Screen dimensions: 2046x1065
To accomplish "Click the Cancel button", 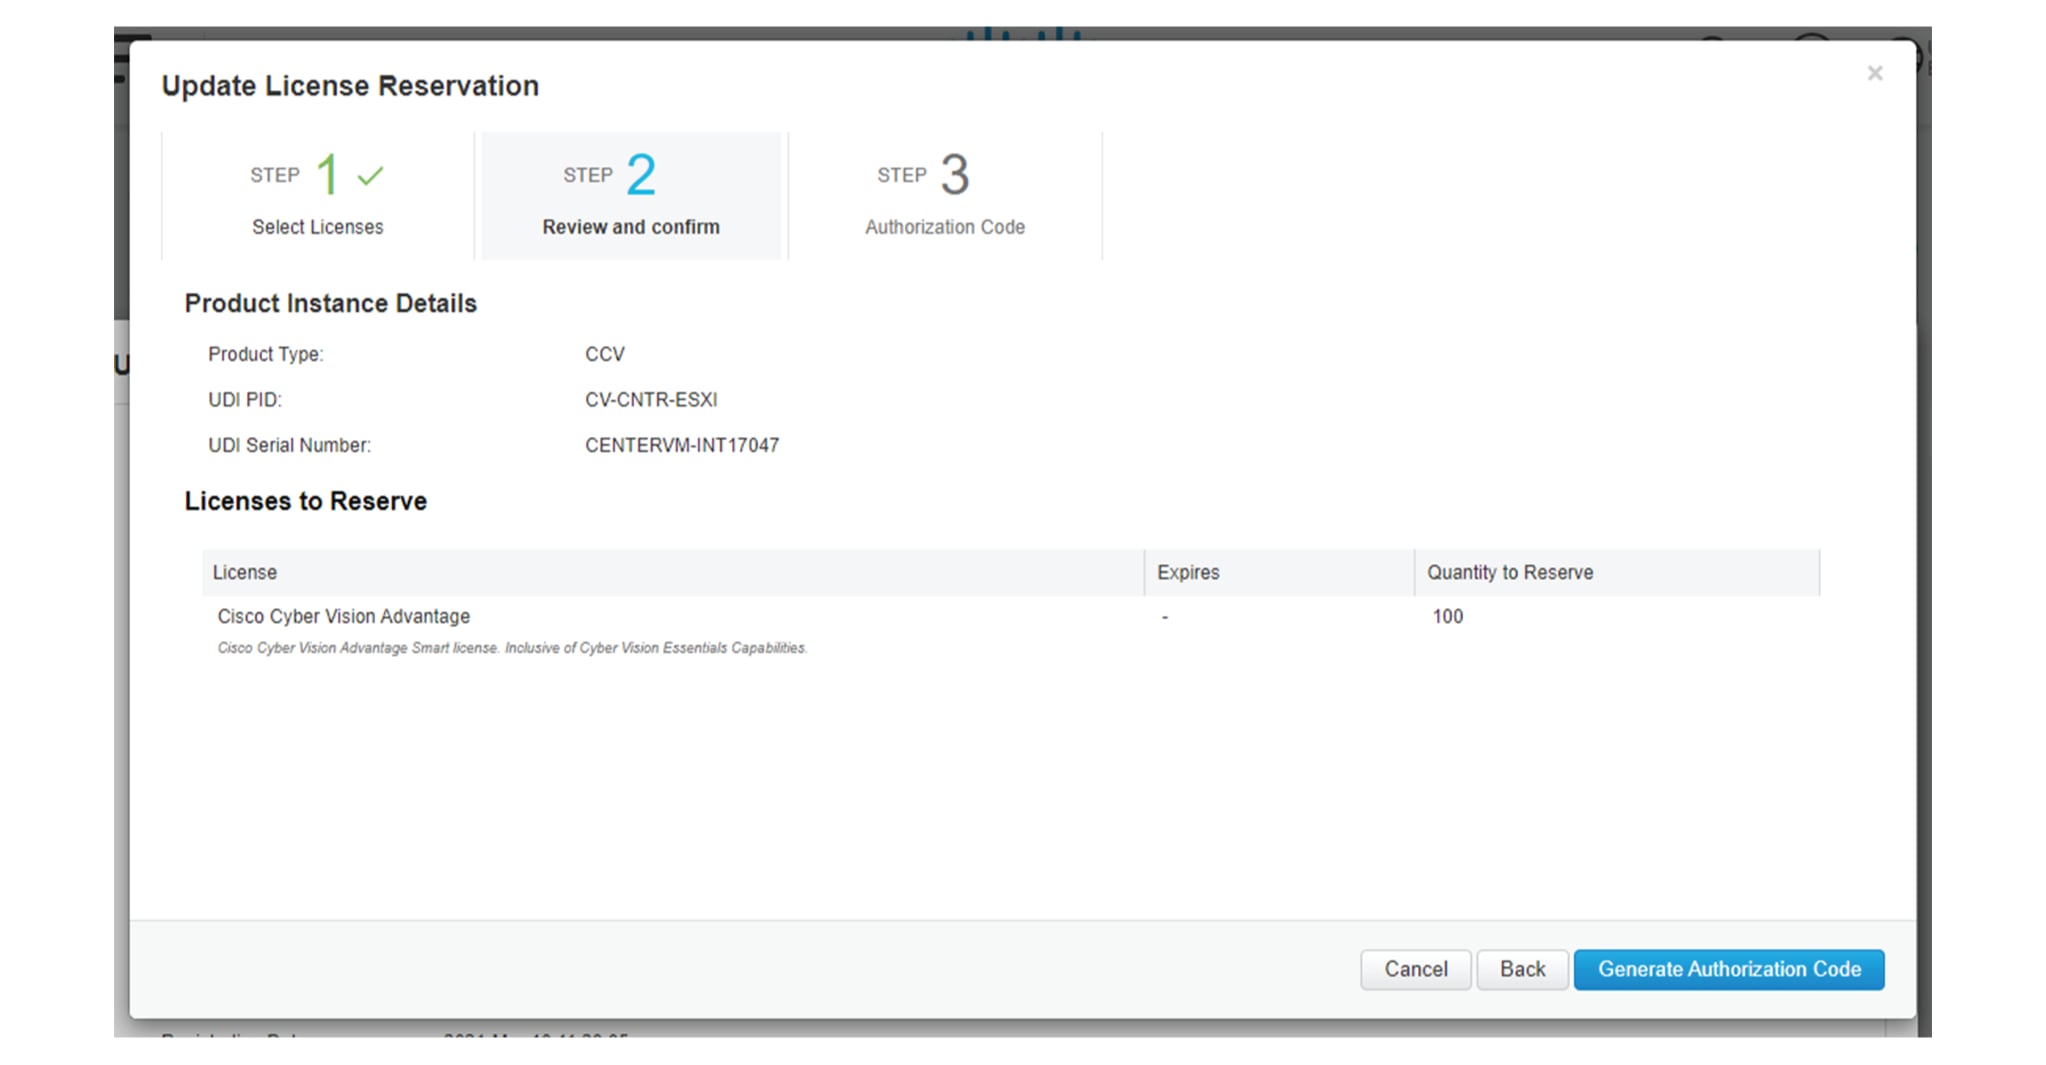I will pos(1415,969).
